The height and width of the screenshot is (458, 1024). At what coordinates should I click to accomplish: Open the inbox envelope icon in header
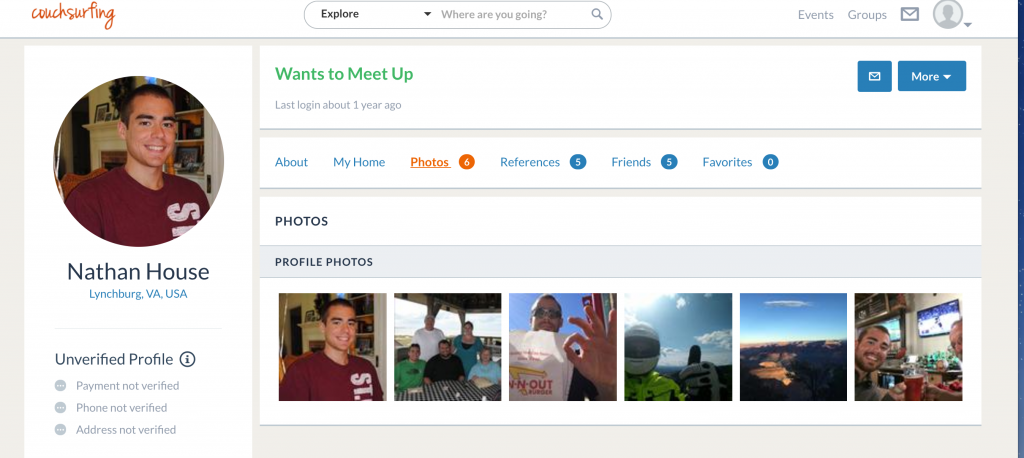tap(909, 15)
